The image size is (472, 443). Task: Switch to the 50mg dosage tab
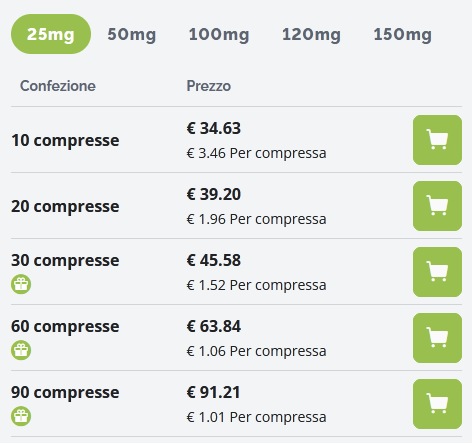click(132, 34)
